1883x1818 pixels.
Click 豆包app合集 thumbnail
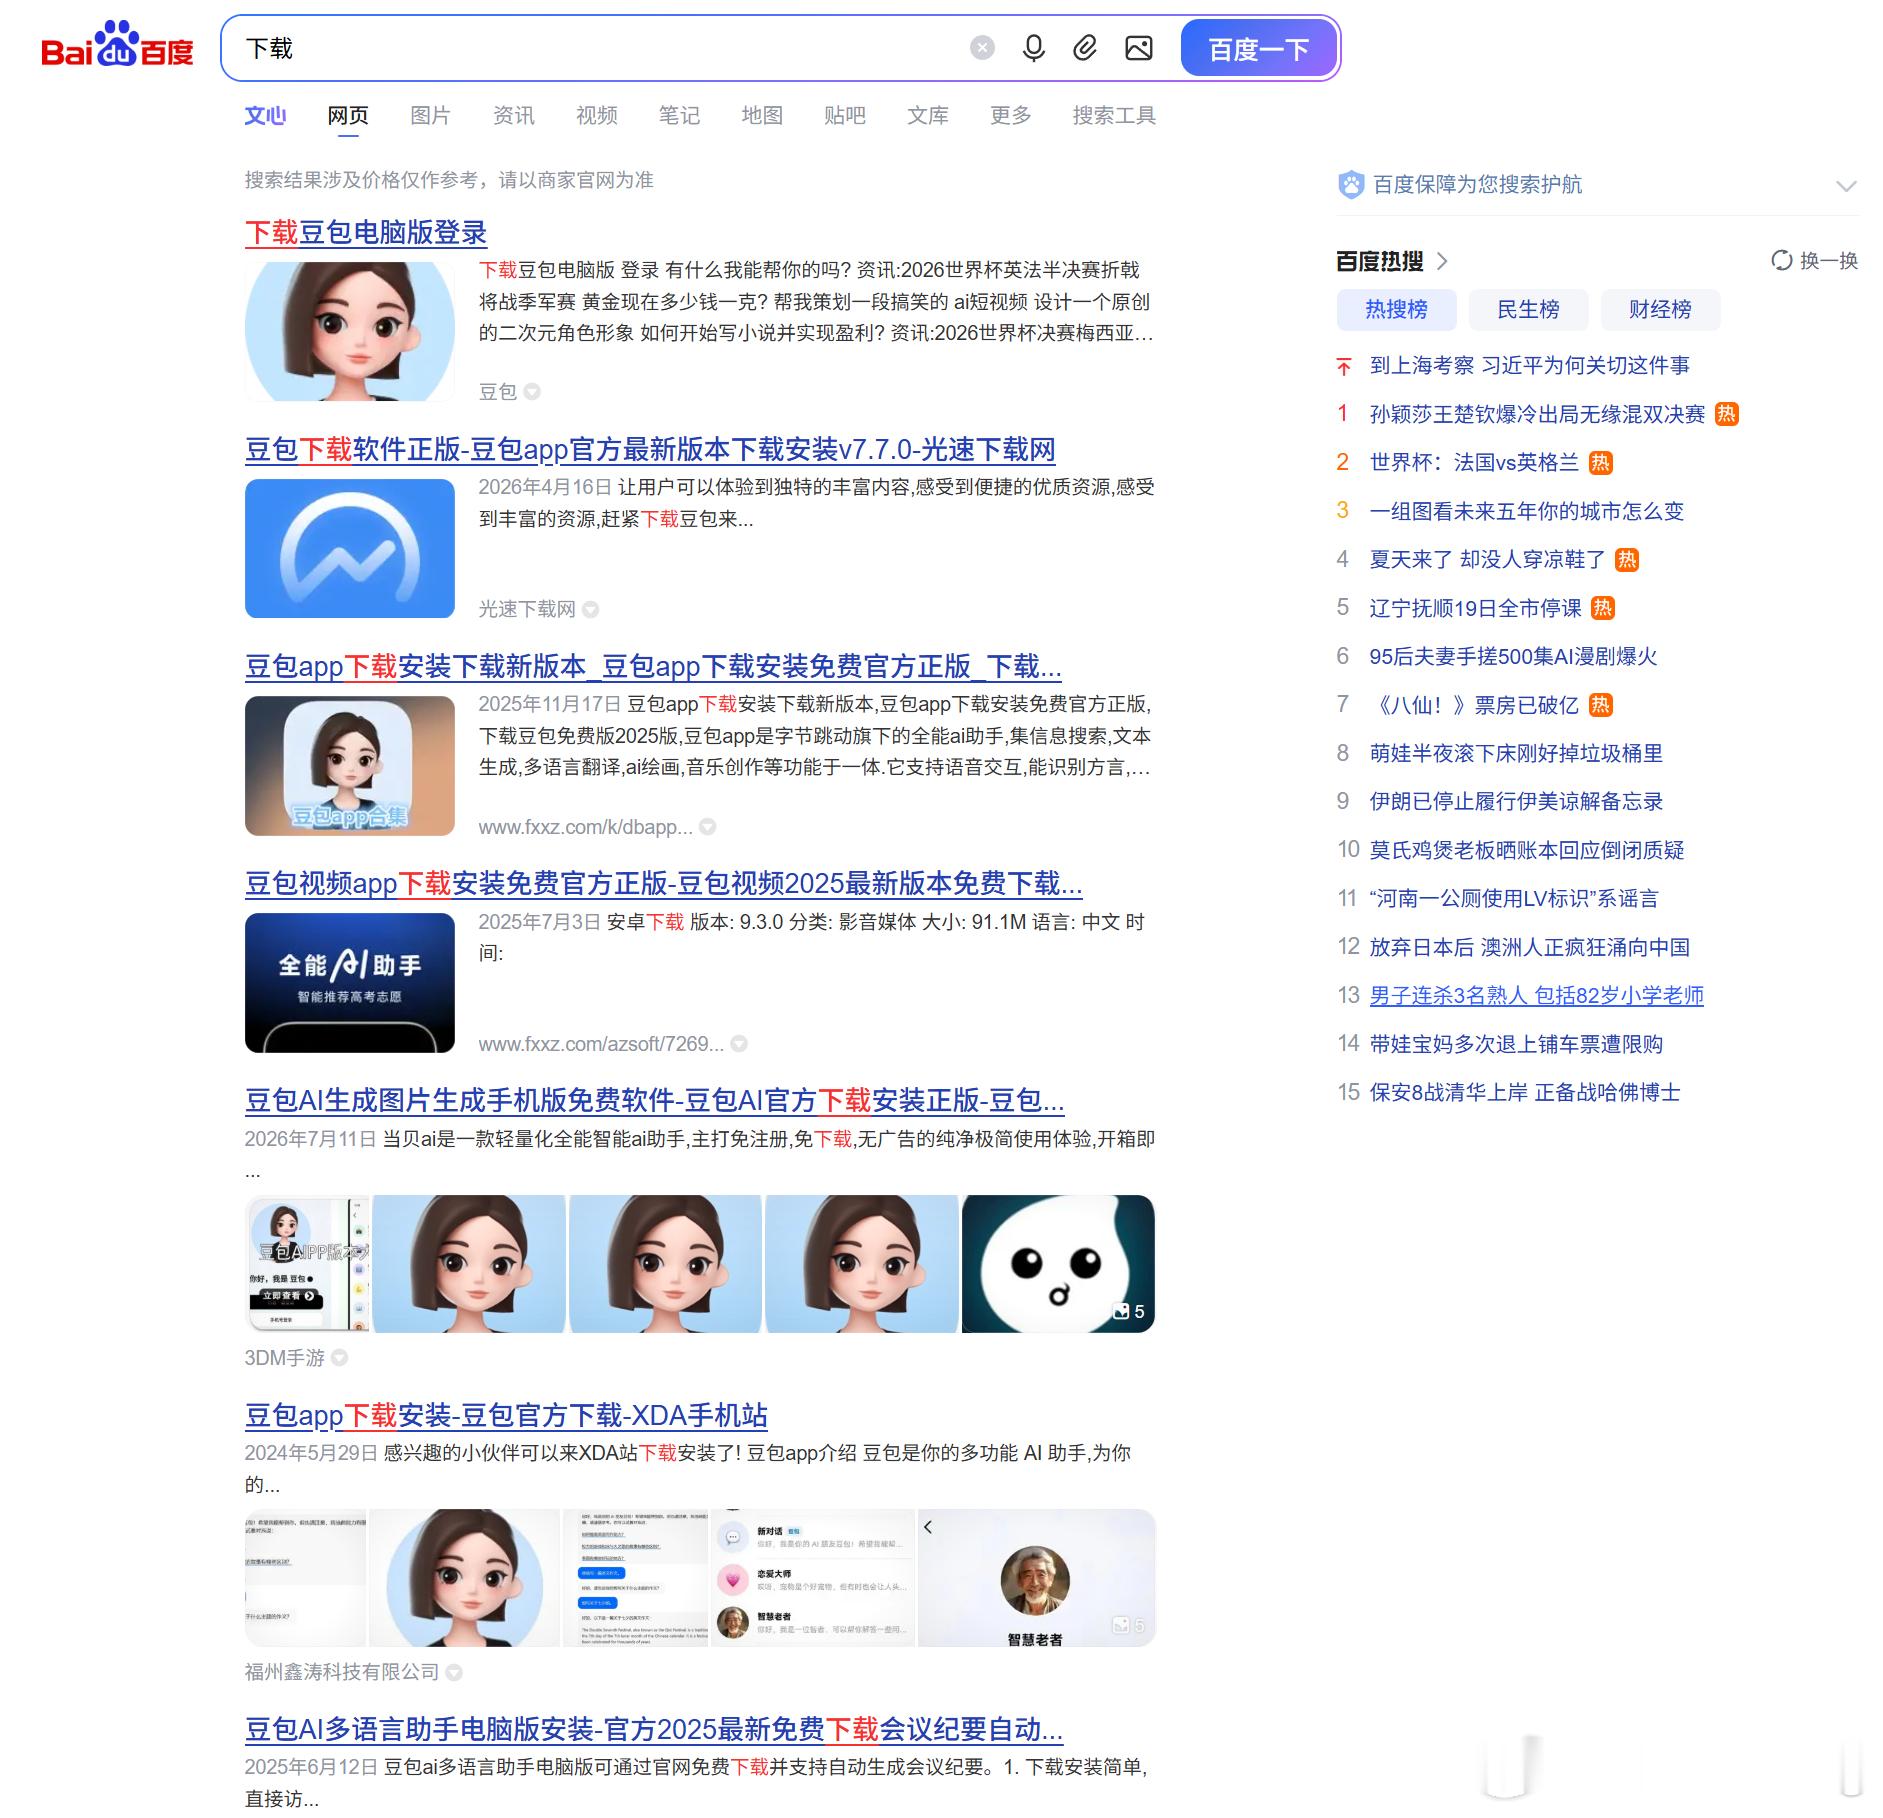click(x=350, y=766)
